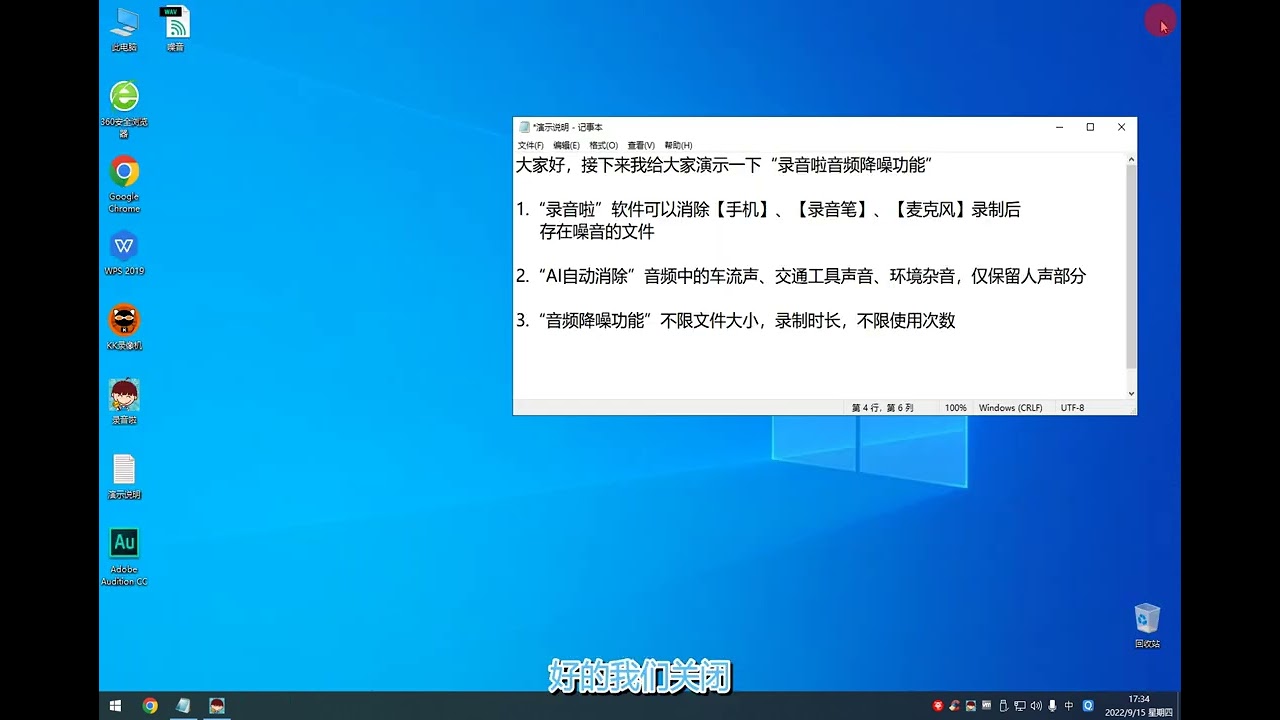Open the 文件(F) menu in Notepad

pos(531,145)
